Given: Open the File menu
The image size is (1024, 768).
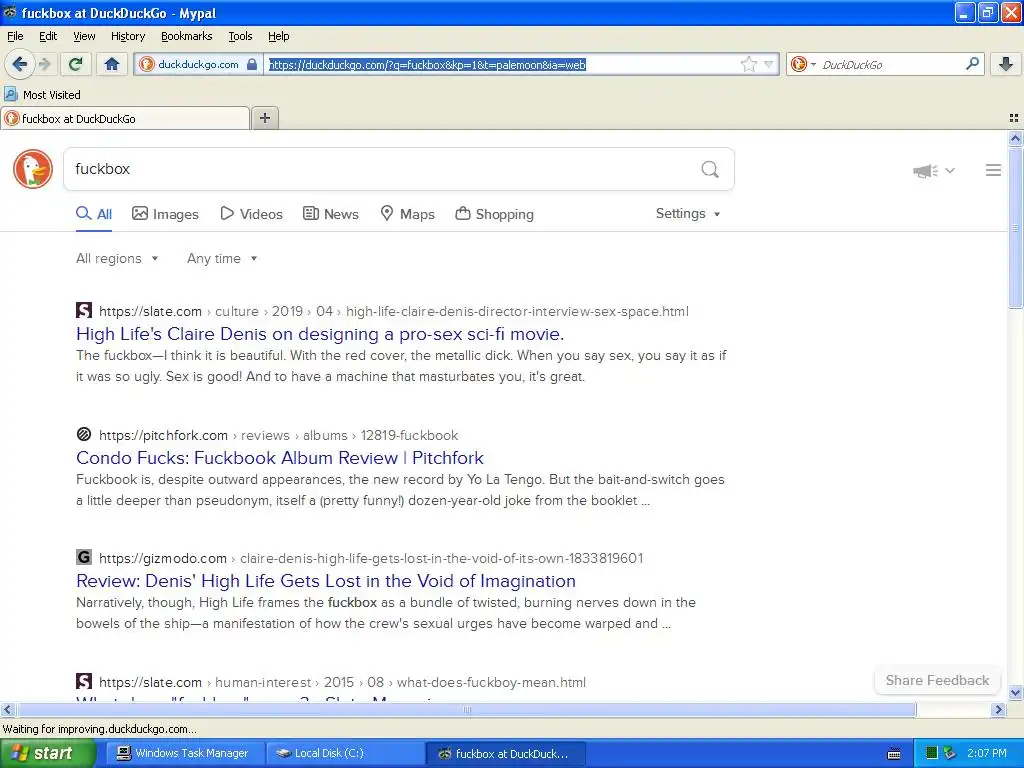Looking at the screenshot, I should [x=15, y=36].
